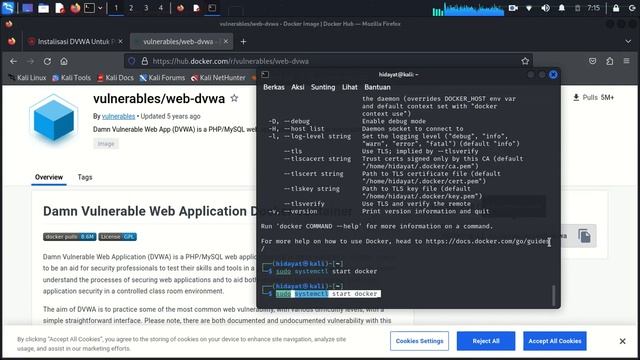This screenshot has width=640, height=360.
Task: Open the file manager panel launcher
Action: 43,8
